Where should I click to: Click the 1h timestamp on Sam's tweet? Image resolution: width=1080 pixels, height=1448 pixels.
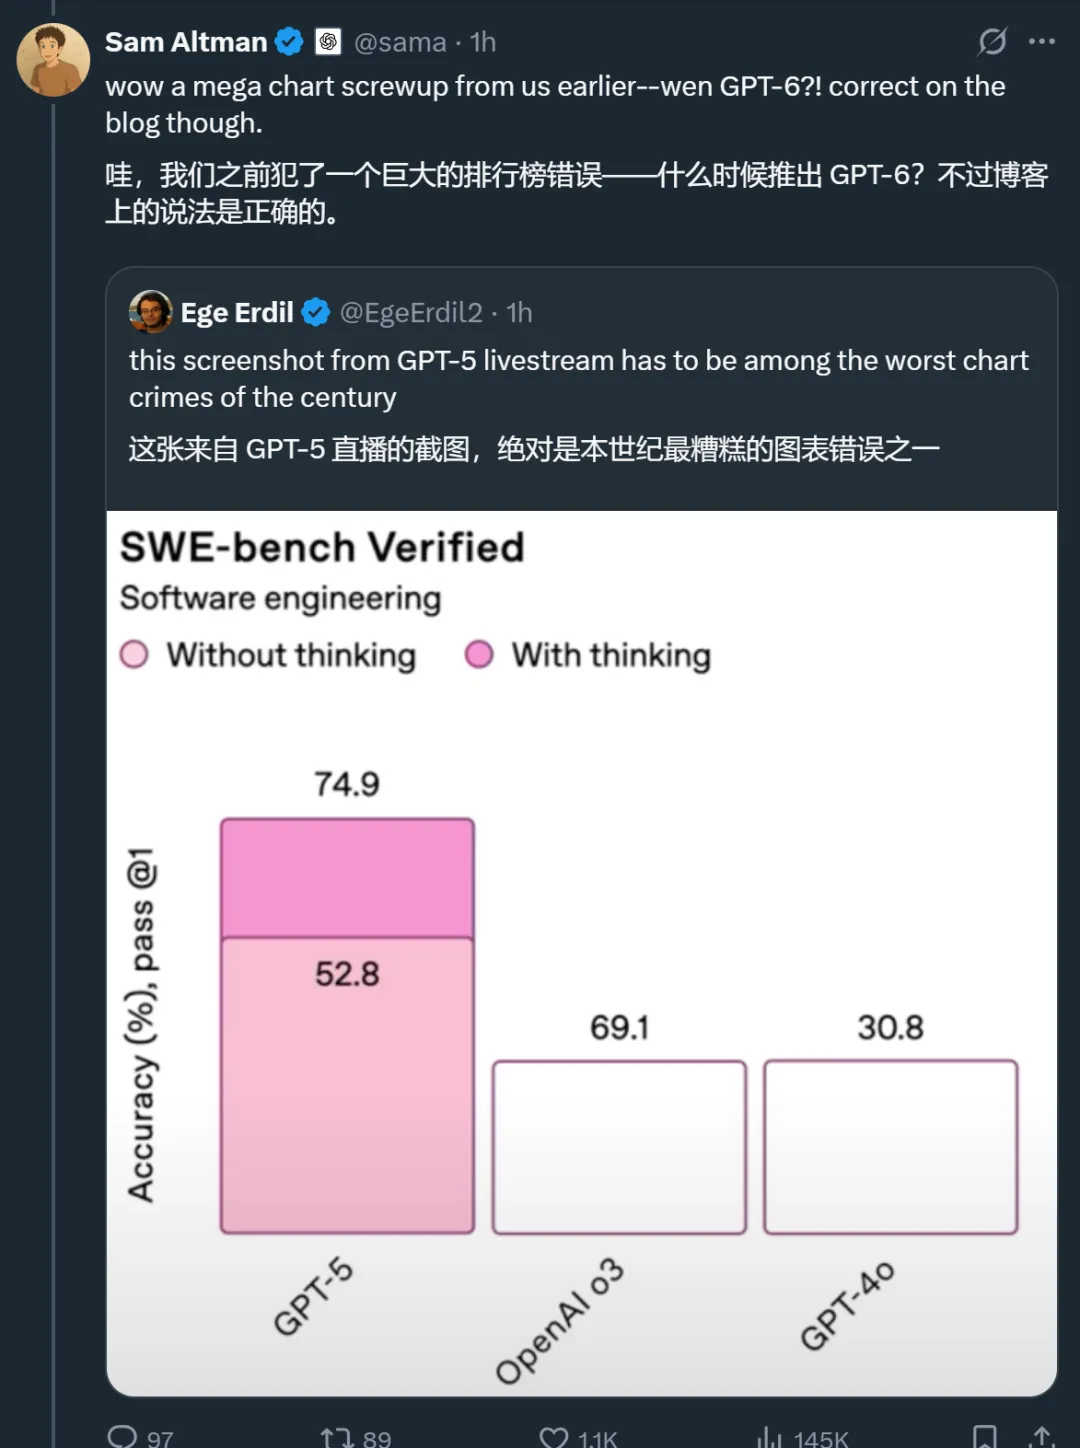[x=483, y=42]
